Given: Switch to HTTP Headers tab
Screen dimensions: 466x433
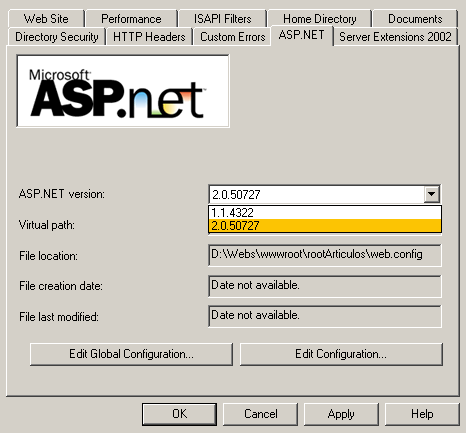Looking at the screenshot, I should pyautogui.click(x=149, y=37).
